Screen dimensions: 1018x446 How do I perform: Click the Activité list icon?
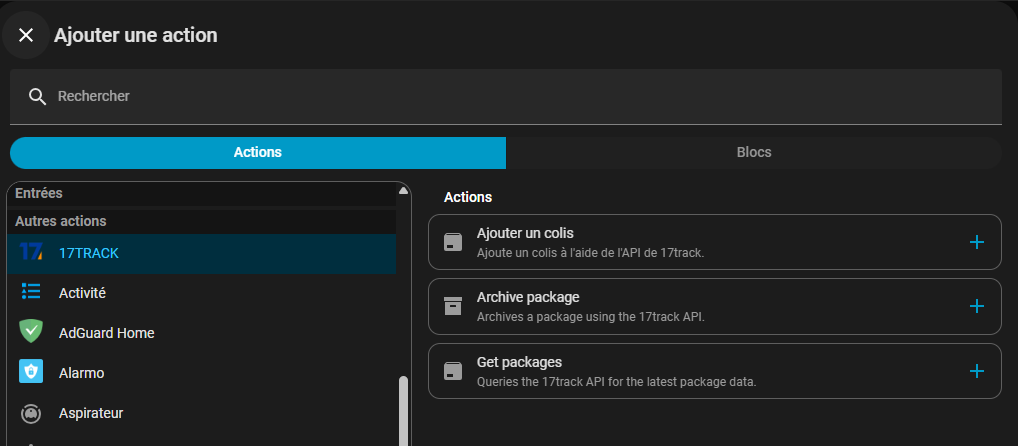[x=31, y=292]
